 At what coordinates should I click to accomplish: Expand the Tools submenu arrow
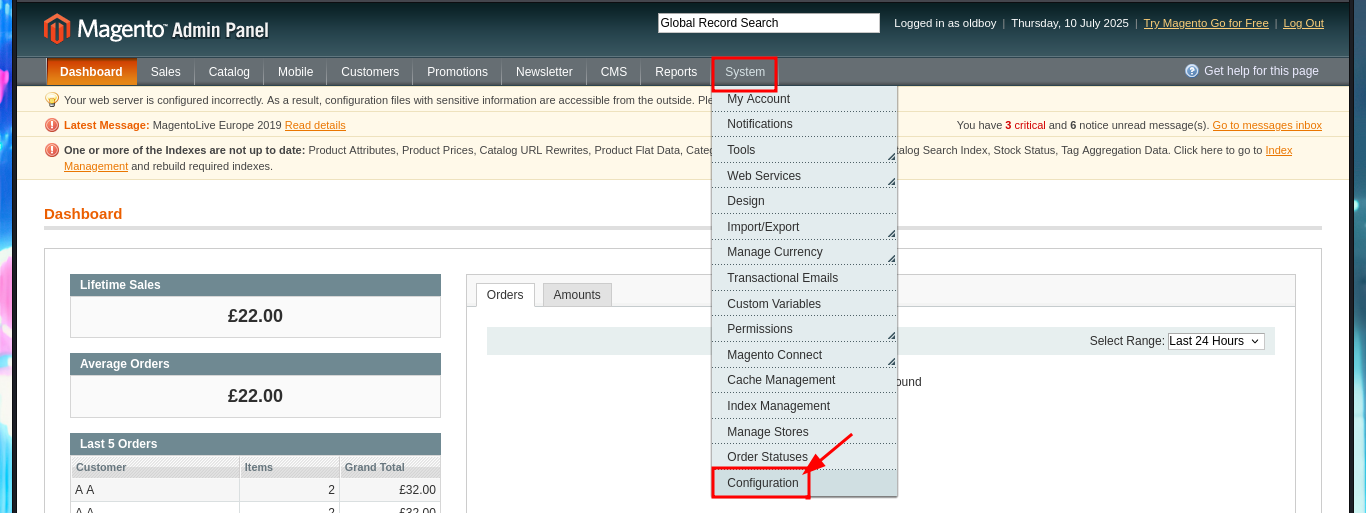[891, 156]
